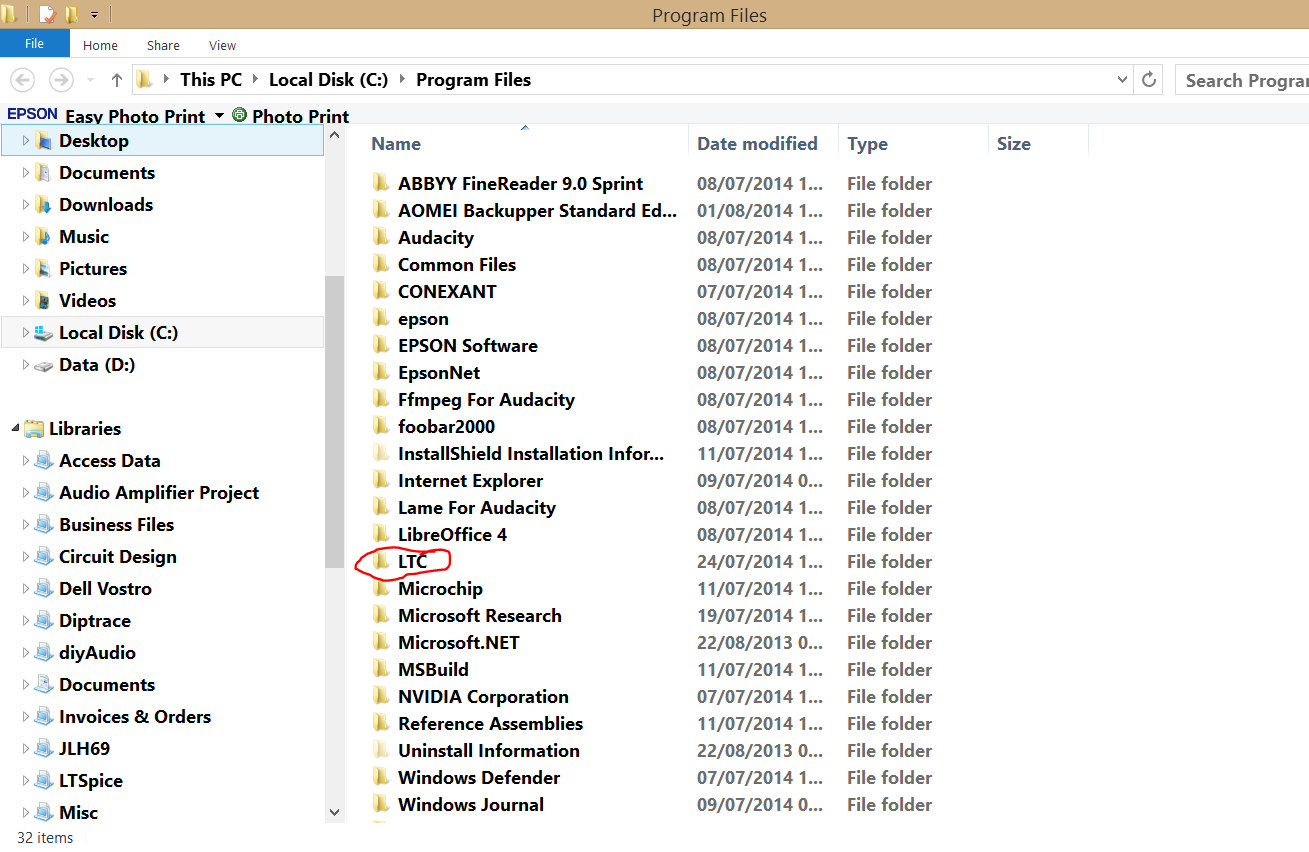Go up one folder level
Screen dimensions: 1309x852
click(x=117, y=80)
